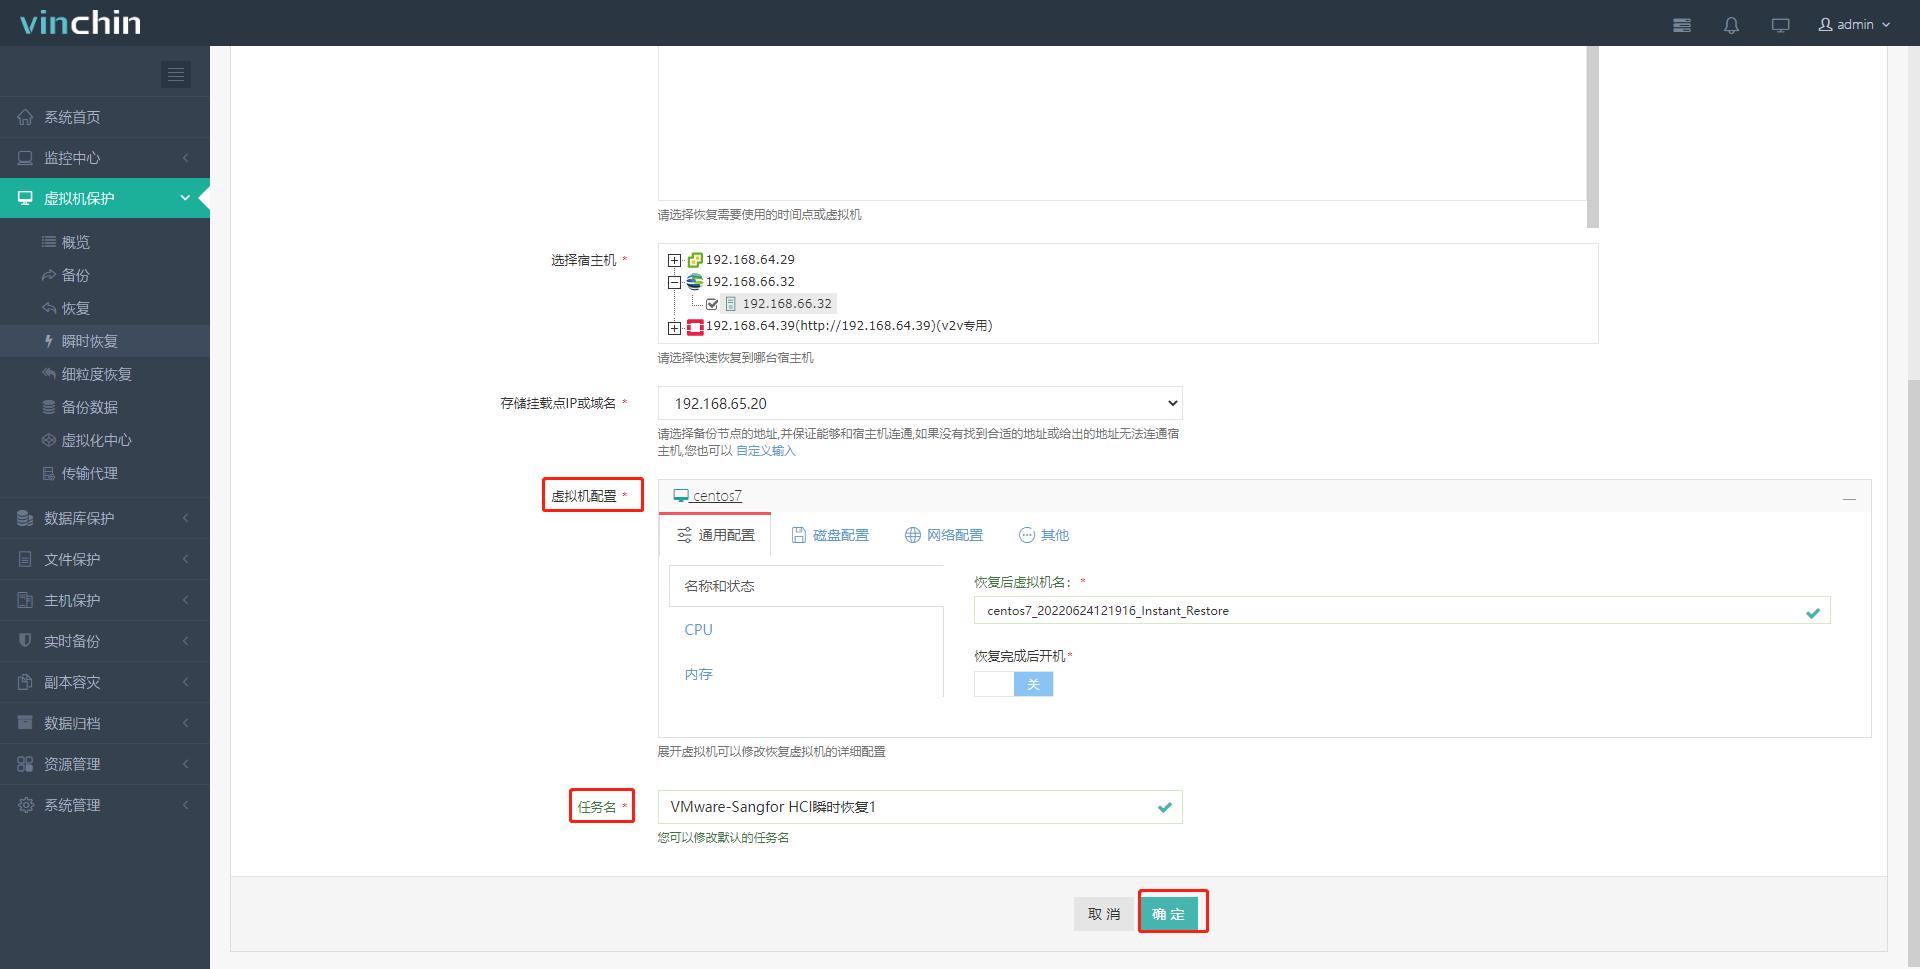Toggle 恢复完成后开机 switch

pos(1014,684)
